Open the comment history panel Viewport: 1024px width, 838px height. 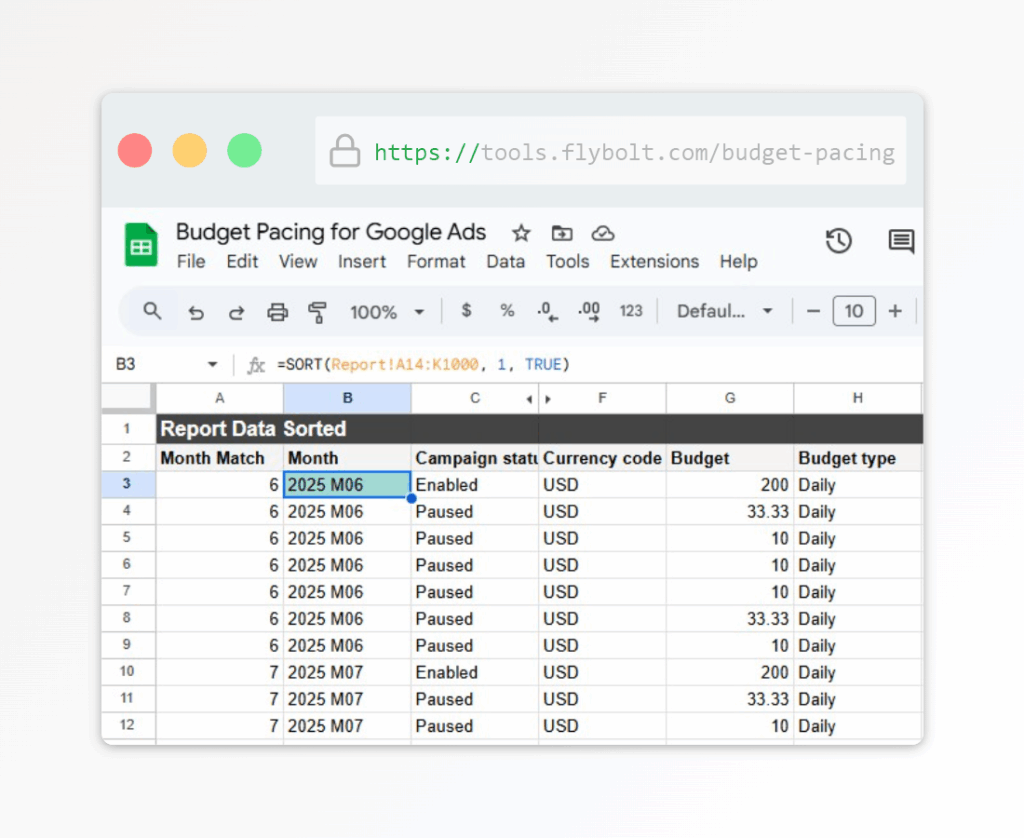(x=900, y=241)
